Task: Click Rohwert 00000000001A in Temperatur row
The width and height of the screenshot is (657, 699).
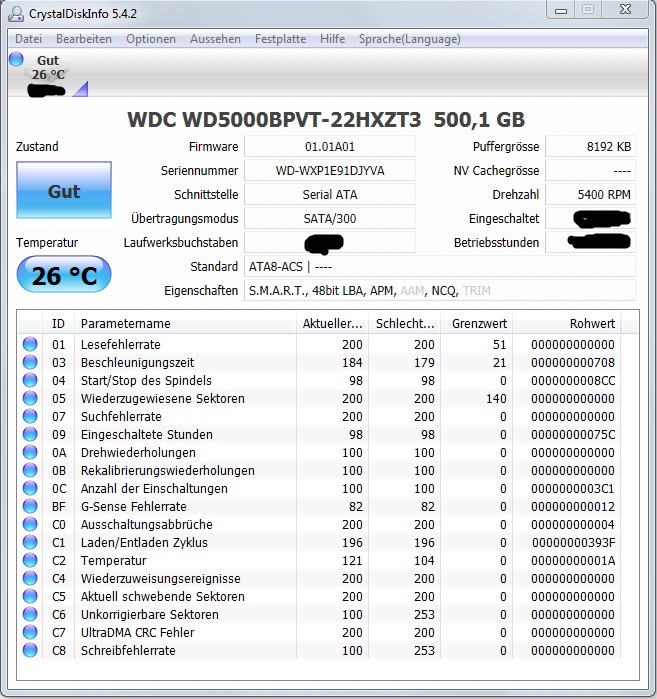Action: (x=573, y=560)
